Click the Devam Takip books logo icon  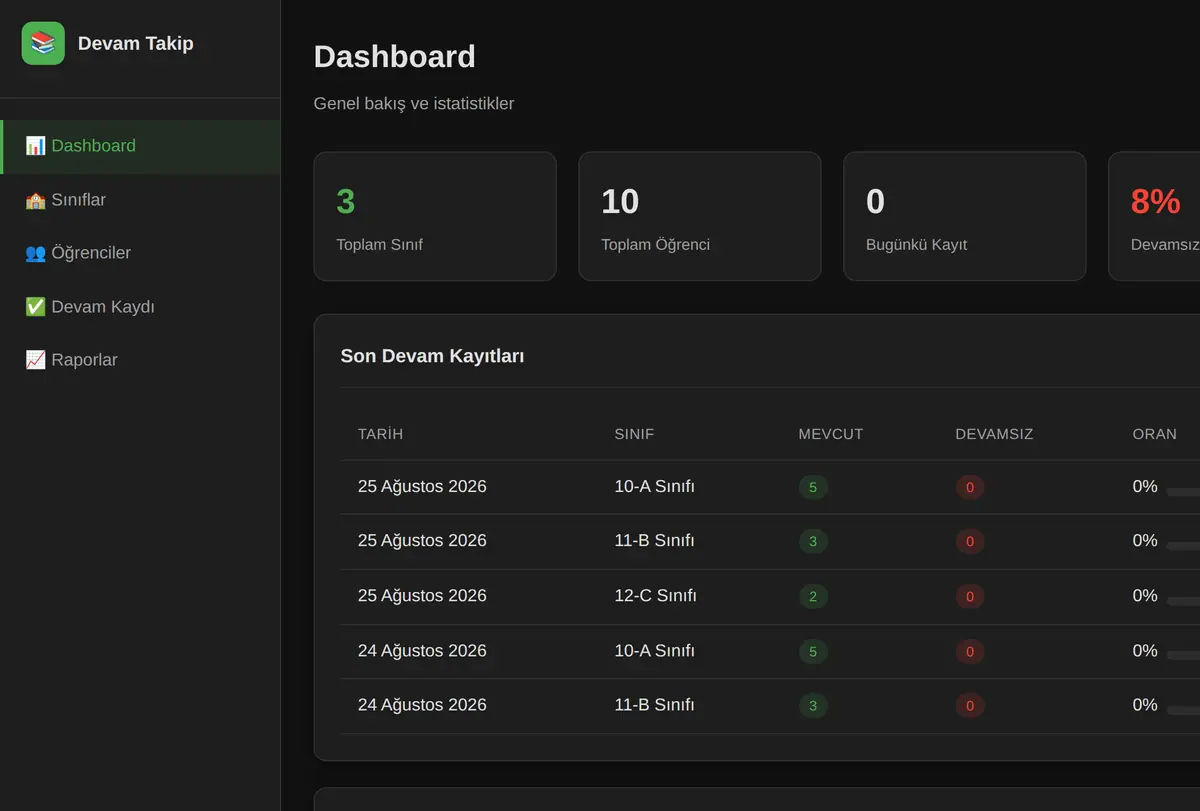pos(43,43)
